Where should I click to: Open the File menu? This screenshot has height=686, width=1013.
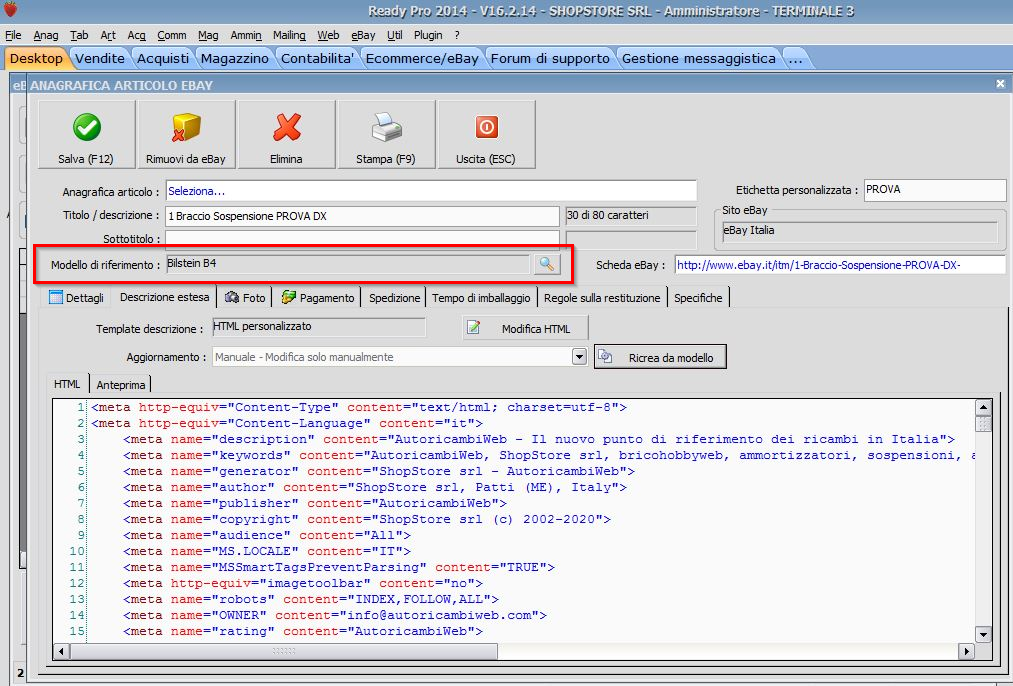pos(13,35)
